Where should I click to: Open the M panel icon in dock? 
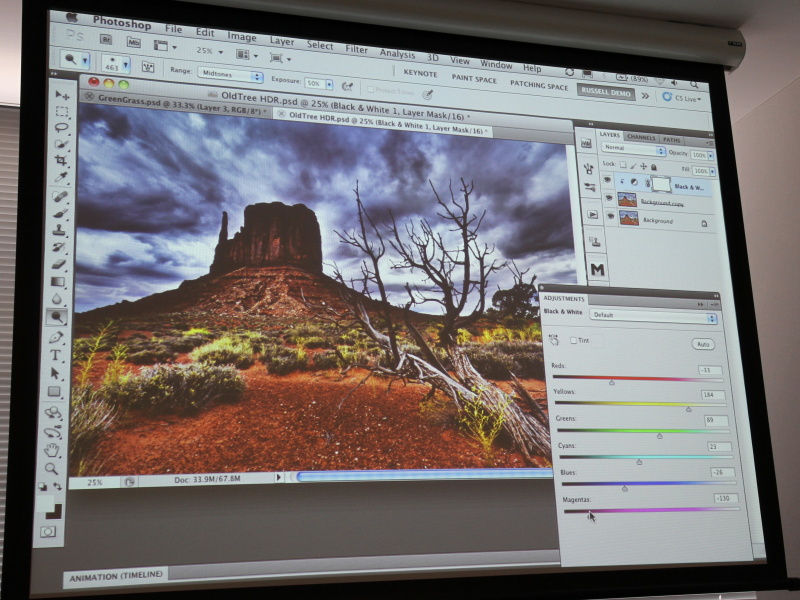tap(597, 269)
